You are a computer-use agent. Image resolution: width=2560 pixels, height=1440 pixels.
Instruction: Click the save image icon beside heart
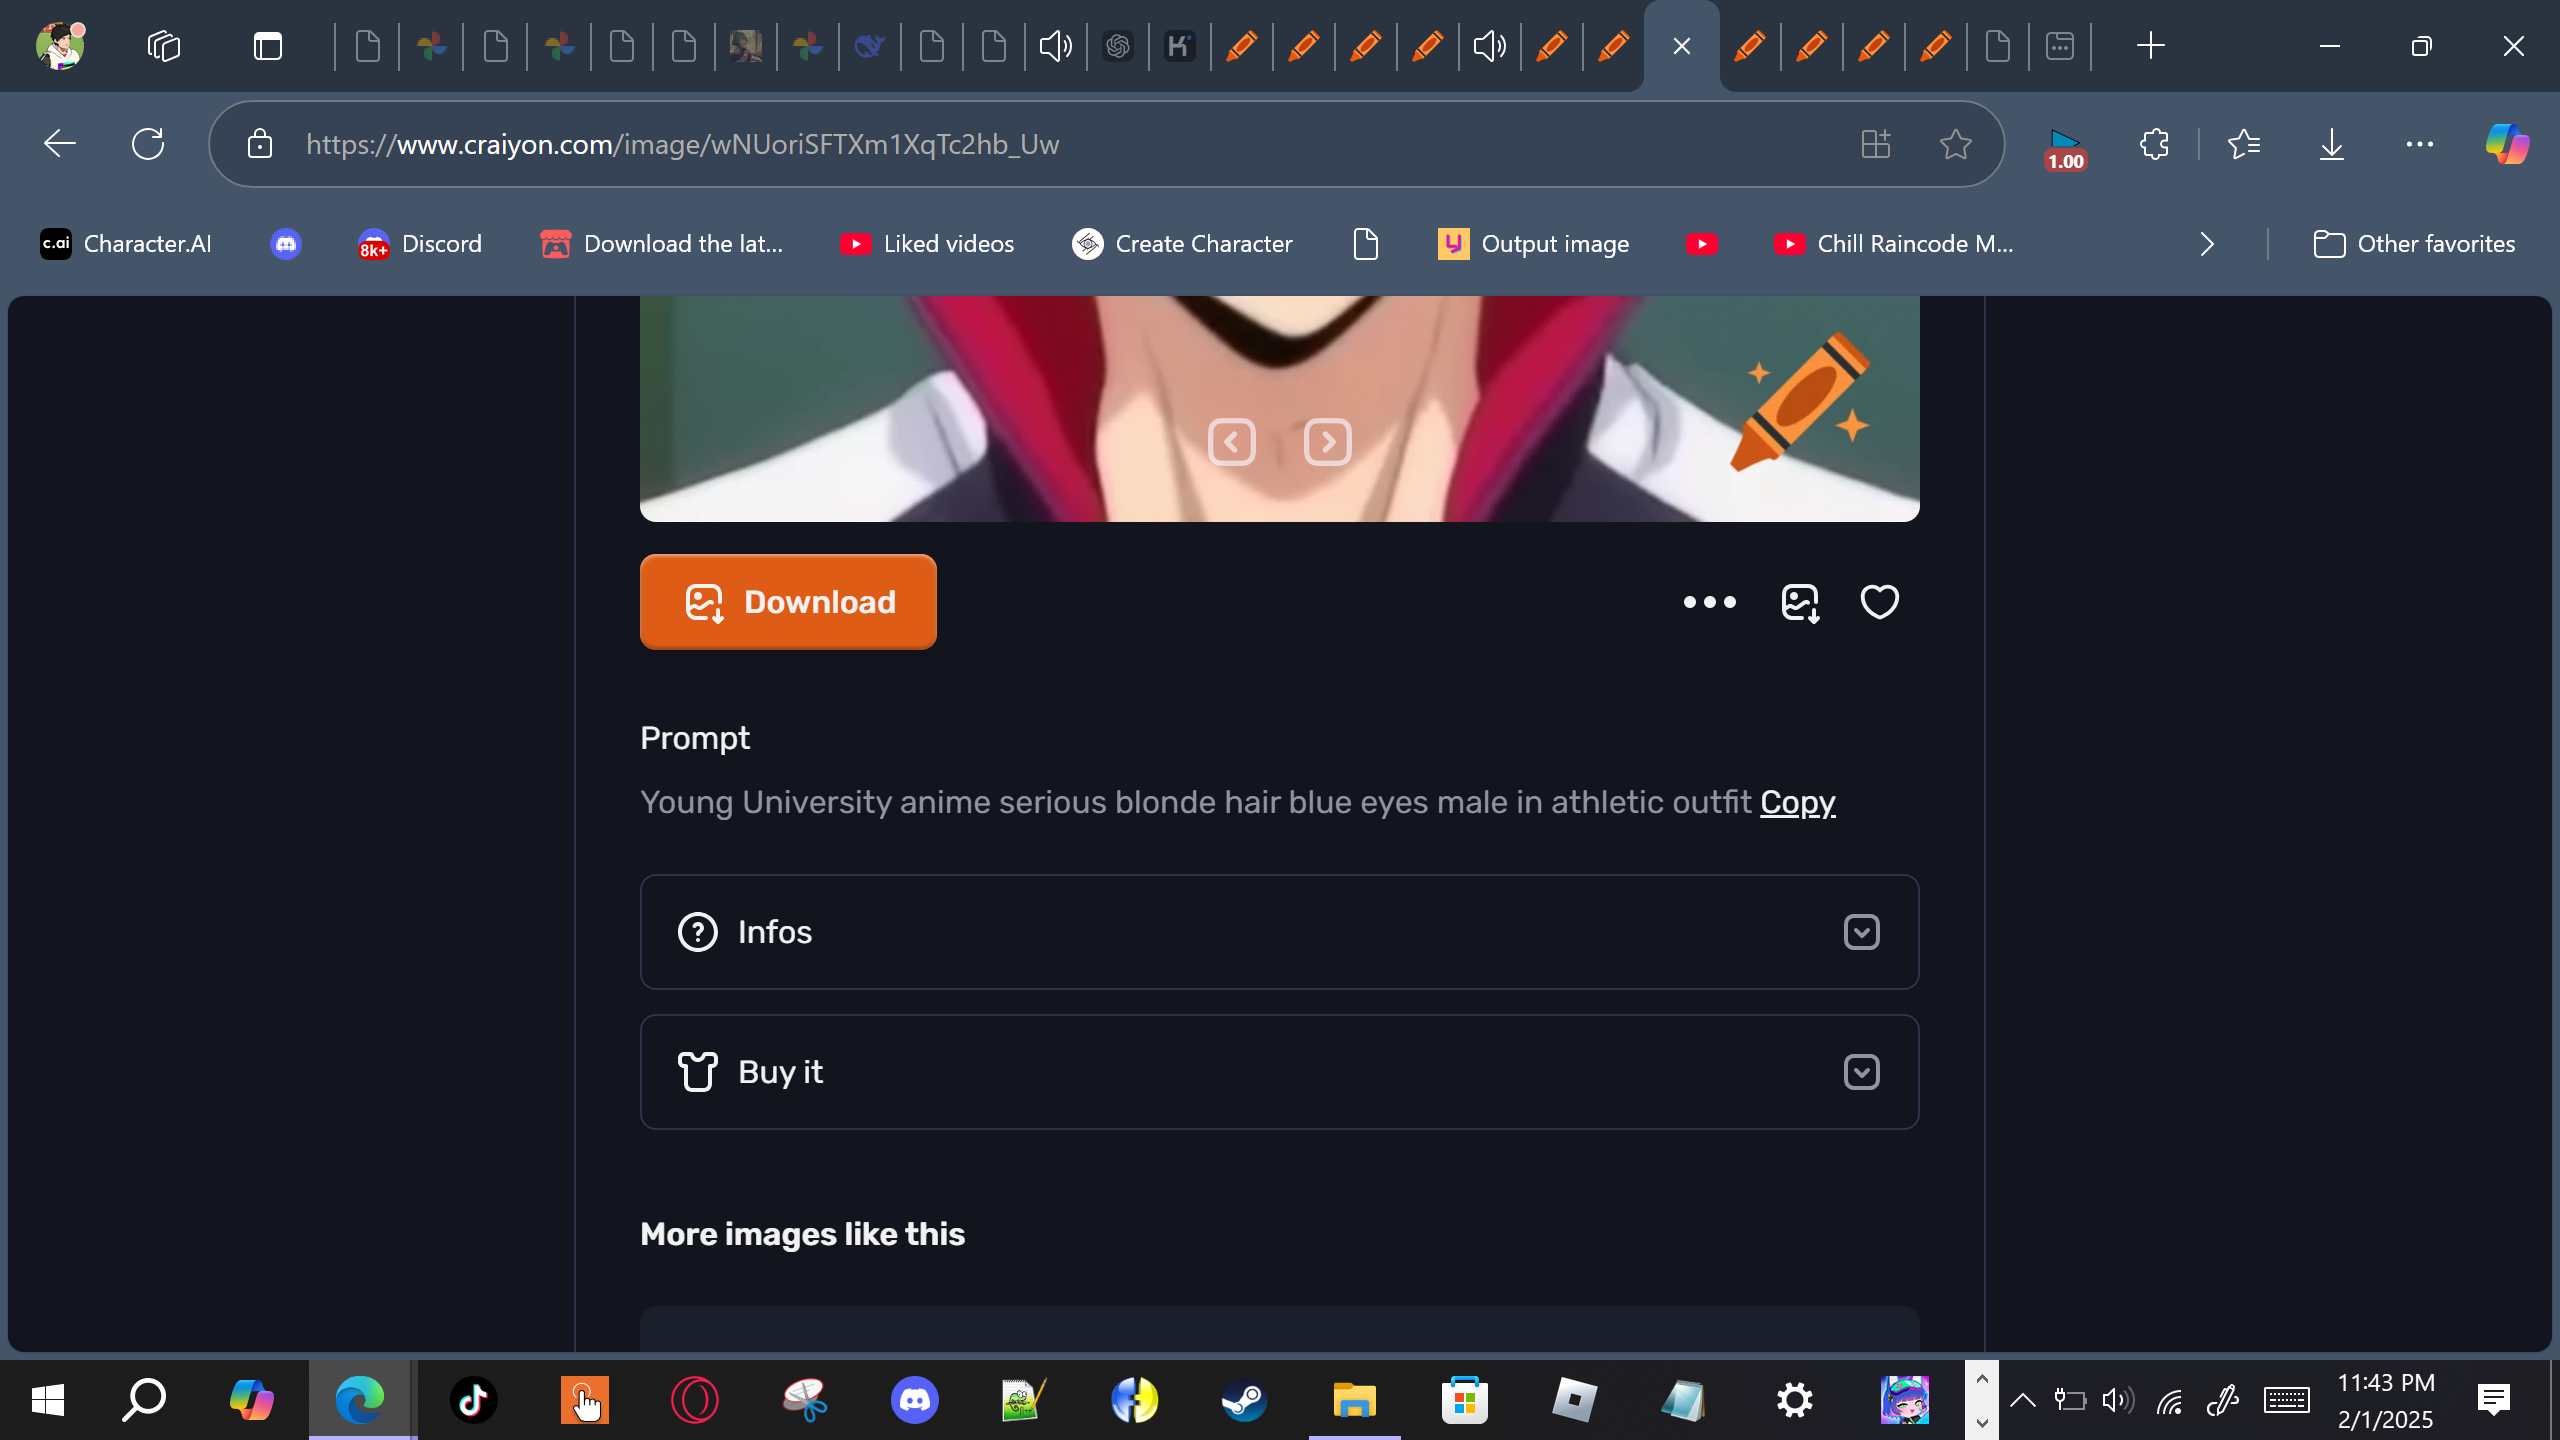(x=1800, y=602)
